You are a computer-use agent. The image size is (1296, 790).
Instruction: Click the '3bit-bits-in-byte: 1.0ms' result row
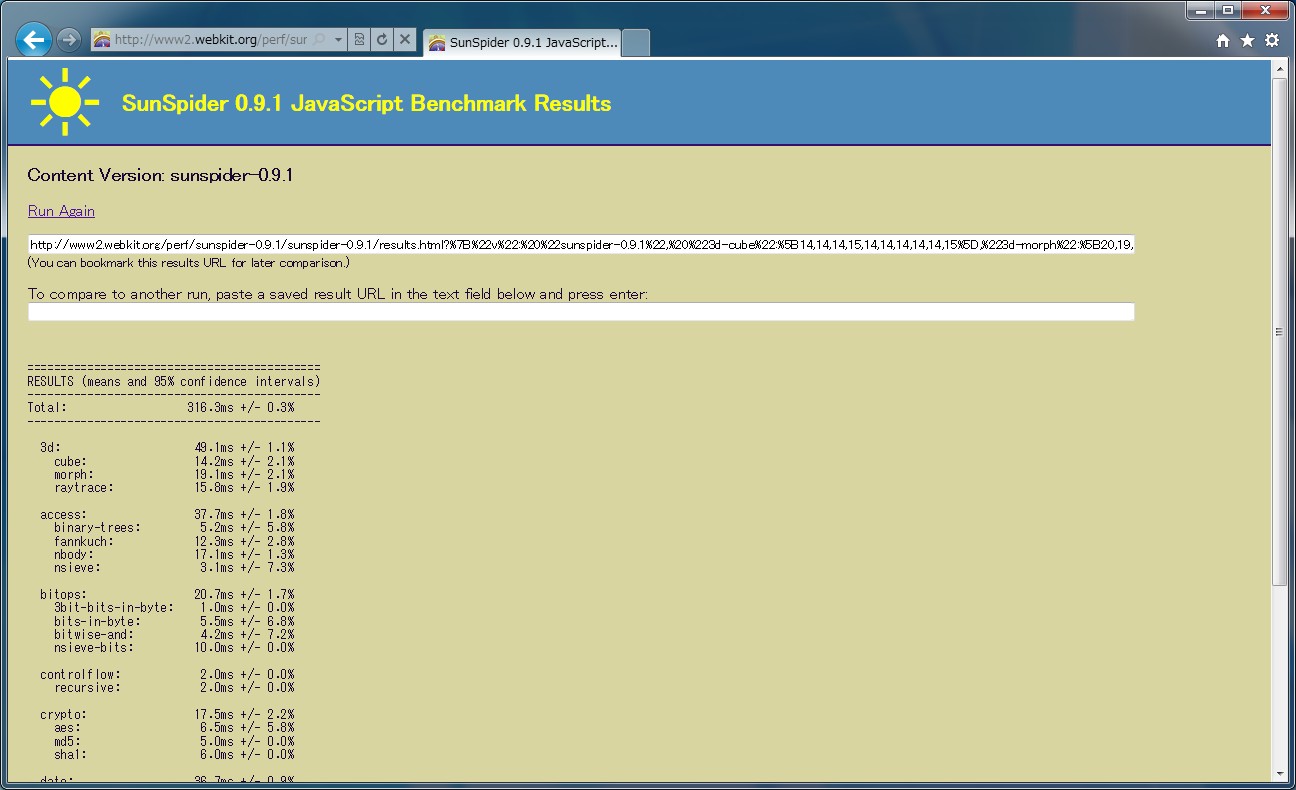point(174,608)
